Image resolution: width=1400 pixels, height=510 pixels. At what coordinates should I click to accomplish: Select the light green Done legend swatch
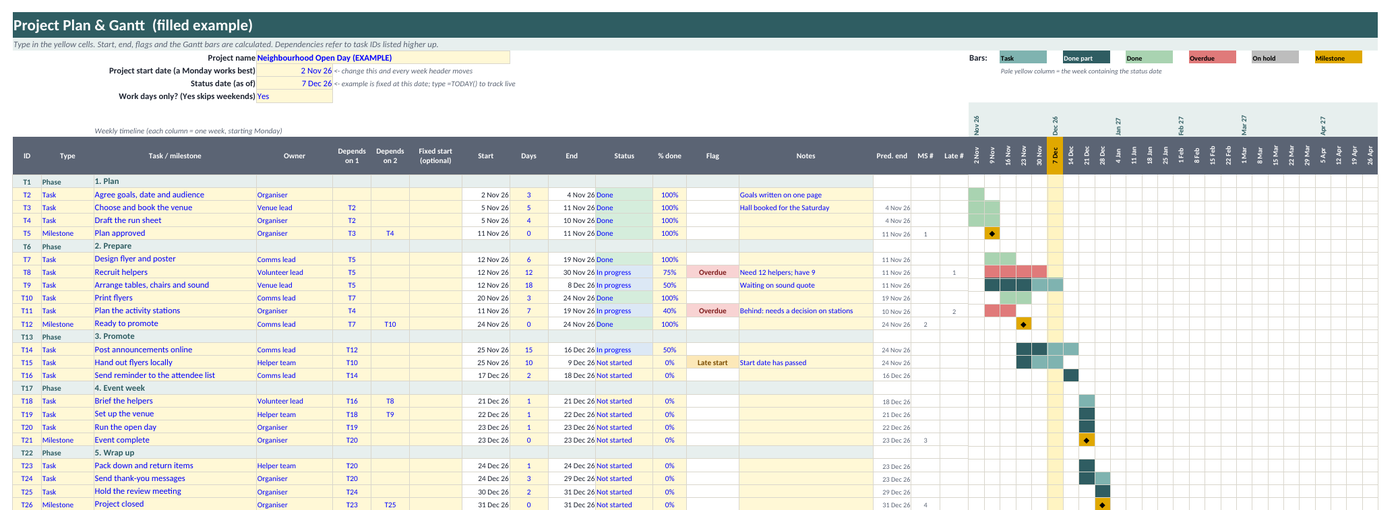point(1149,58)
